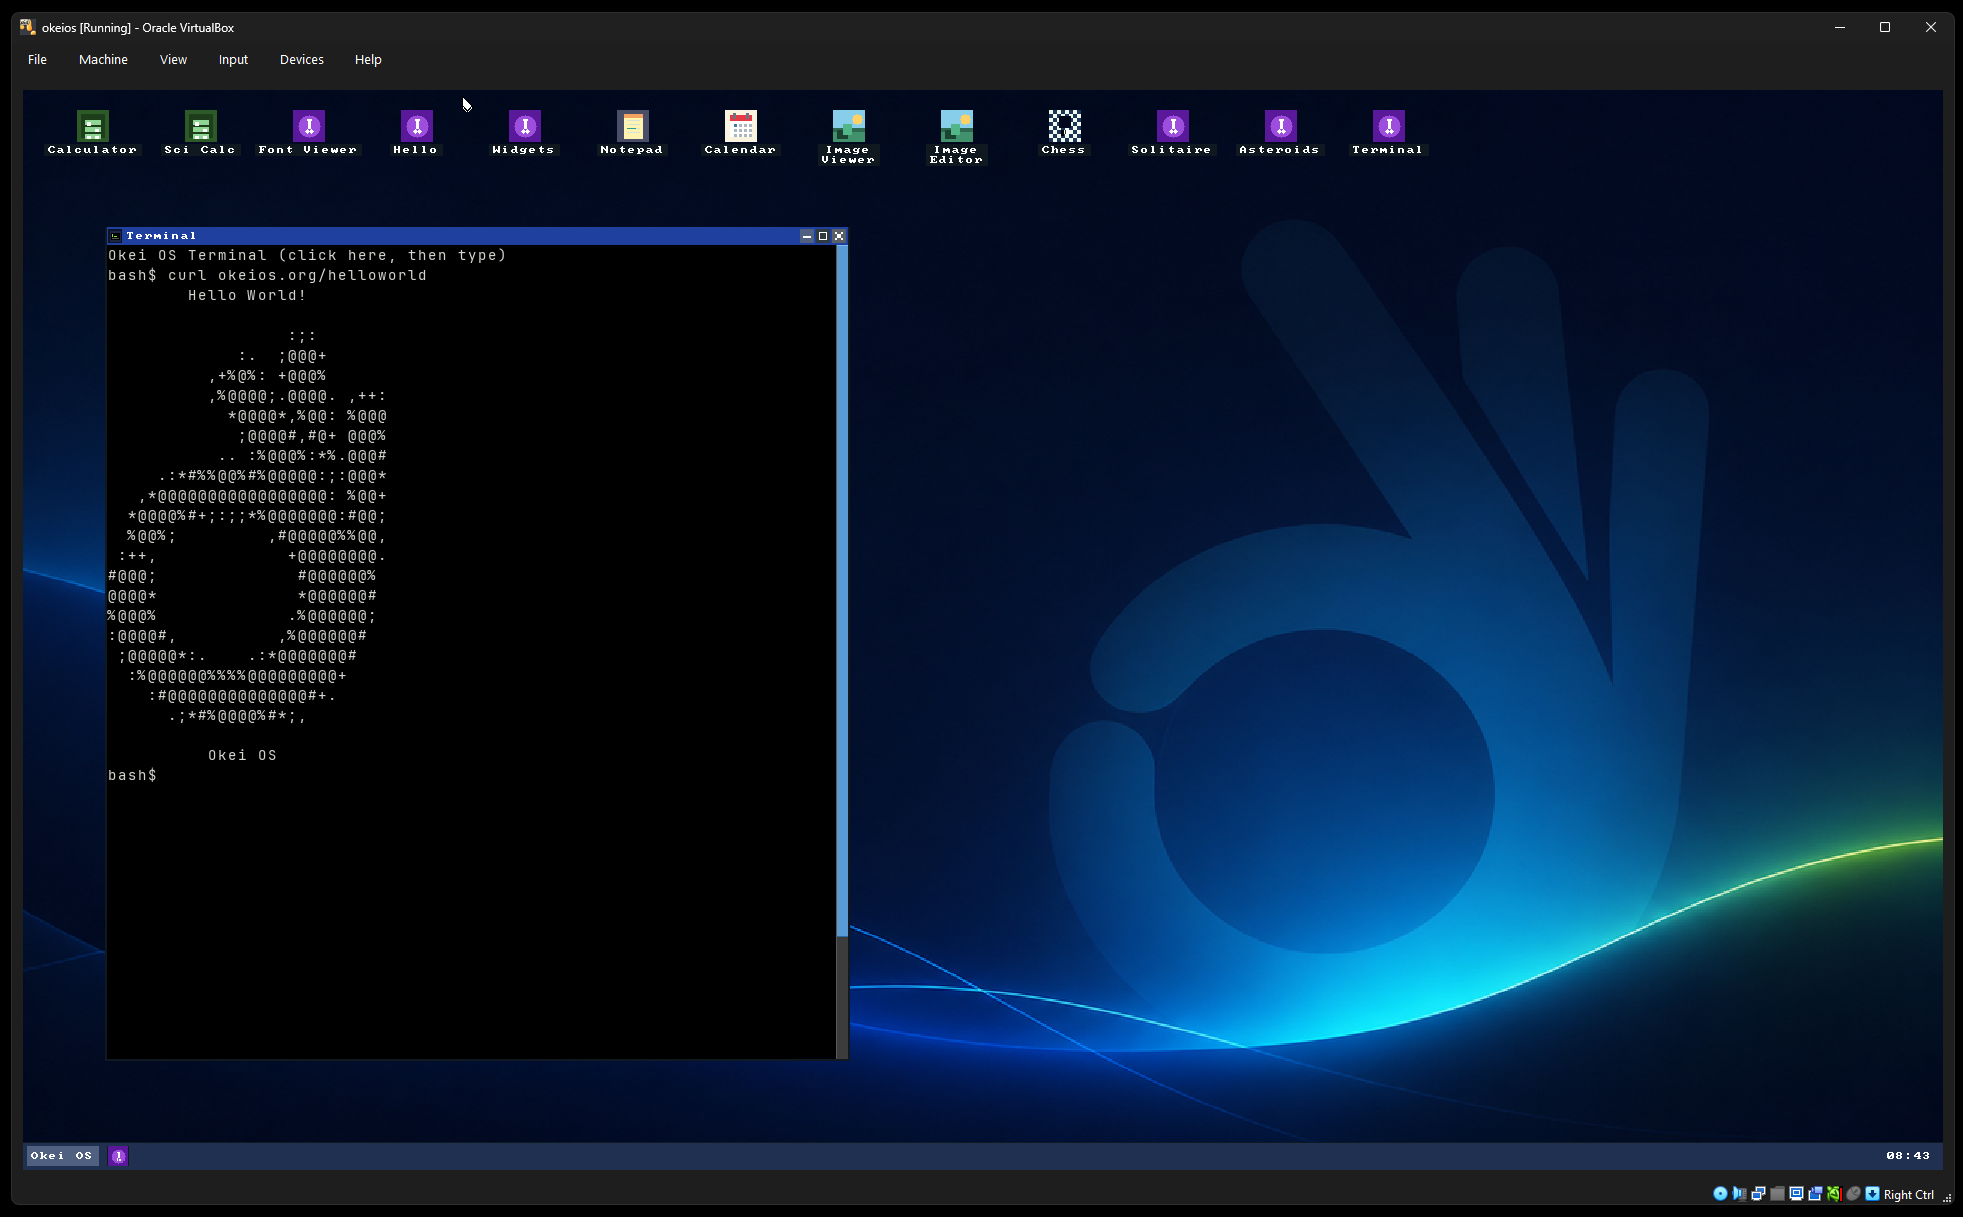The height and width of the screenshot is (1217, 1963).
Task: Click the VirtualBox keyboard capture arrow icon
Action: point(1872,1194)
